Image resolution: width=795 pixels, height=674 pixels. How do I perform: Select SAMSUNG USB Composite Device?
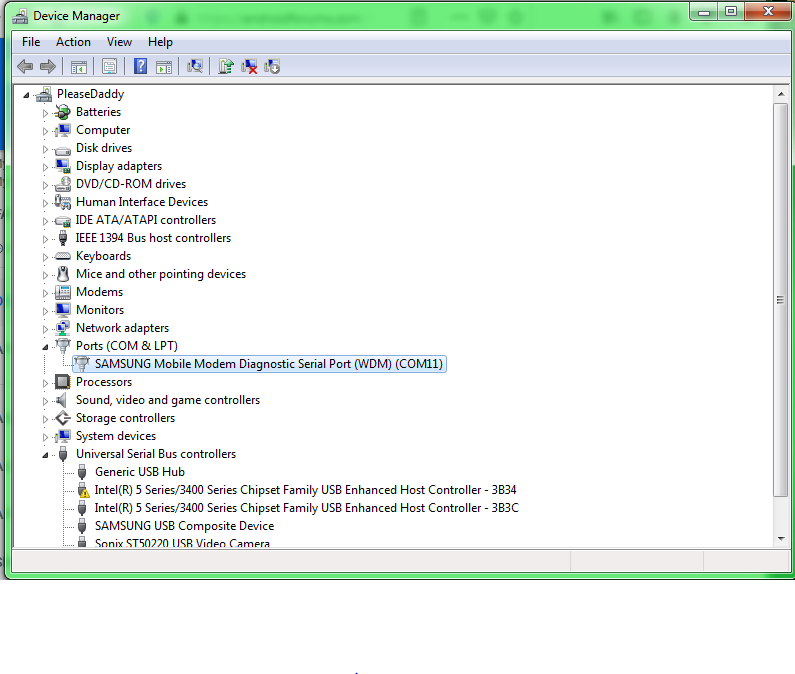click(185, 526)
